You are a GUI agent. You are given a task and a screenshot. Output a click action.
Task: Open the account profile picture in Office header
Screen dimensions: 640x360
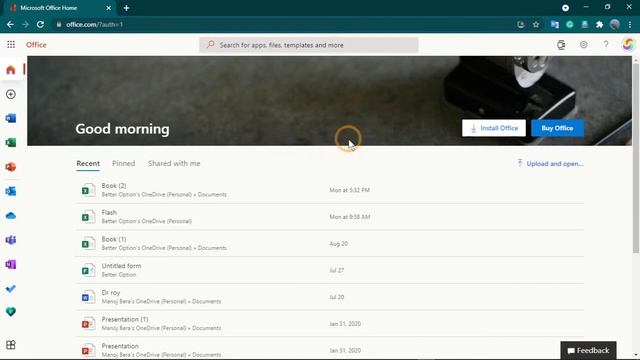click(628, 44)
